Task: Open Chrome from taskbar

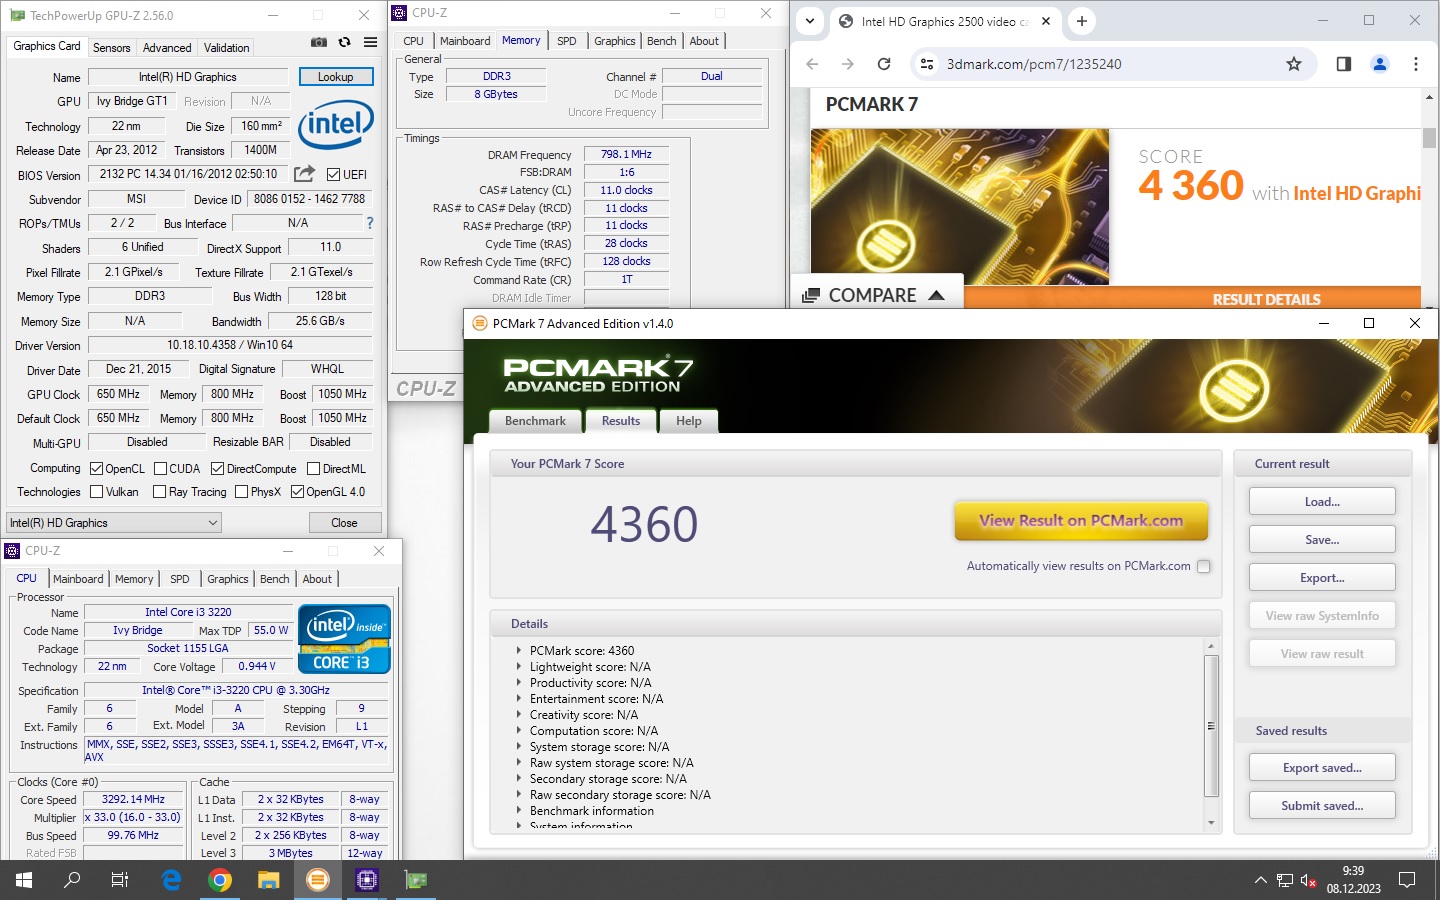Action: tap(220, 880)
